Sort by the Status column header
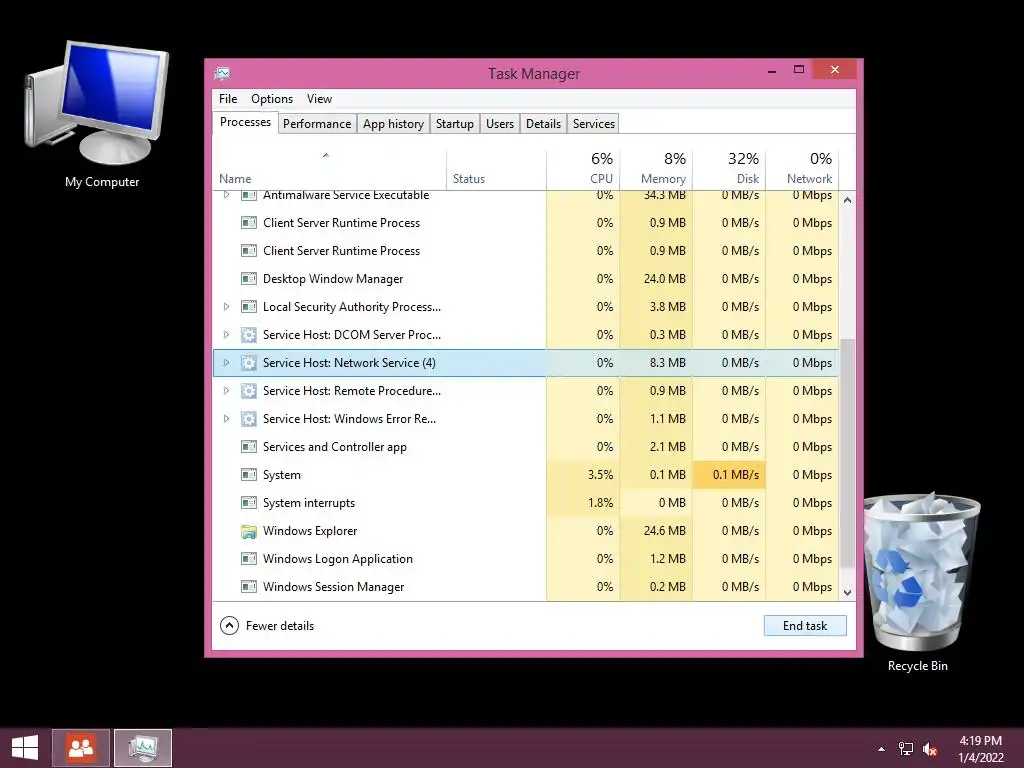 click(x=496, y=168)
